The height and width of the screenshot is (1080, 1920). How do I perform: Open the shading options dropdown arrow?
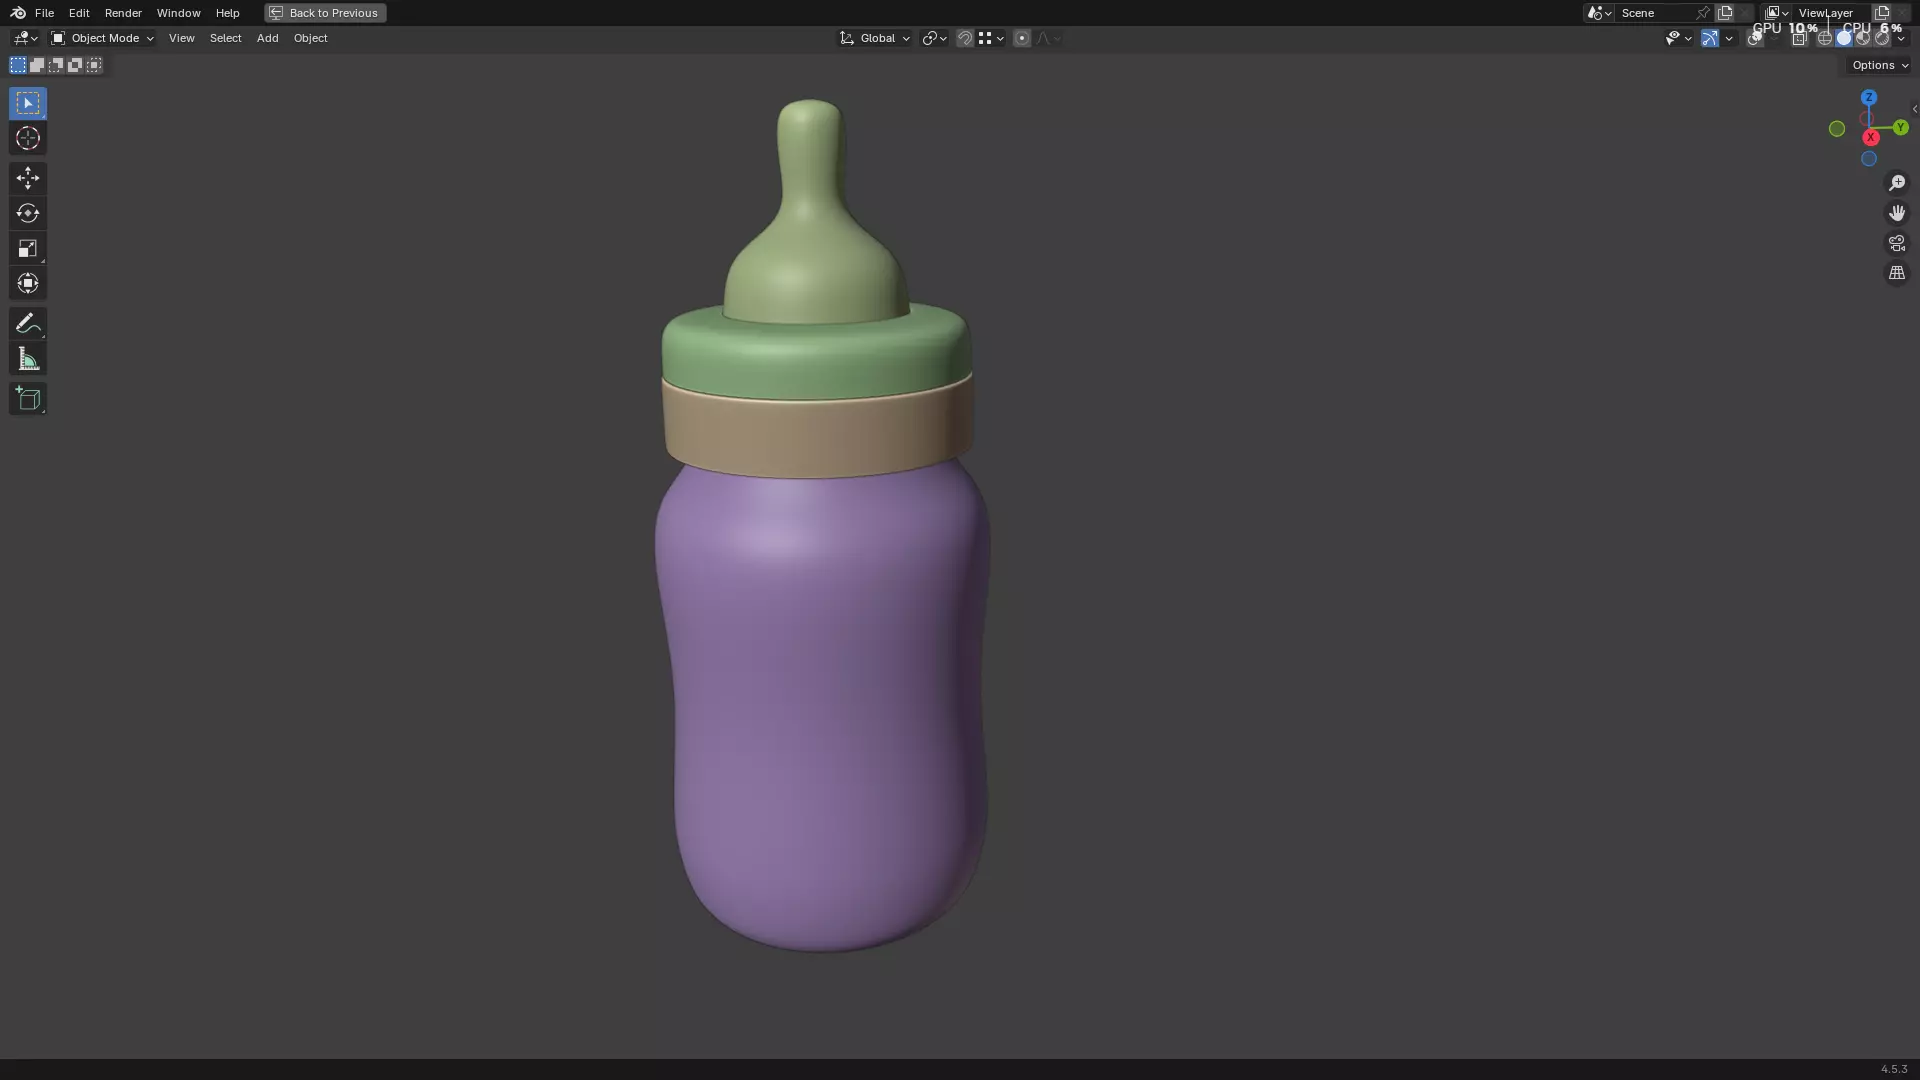pos(1901,38)
